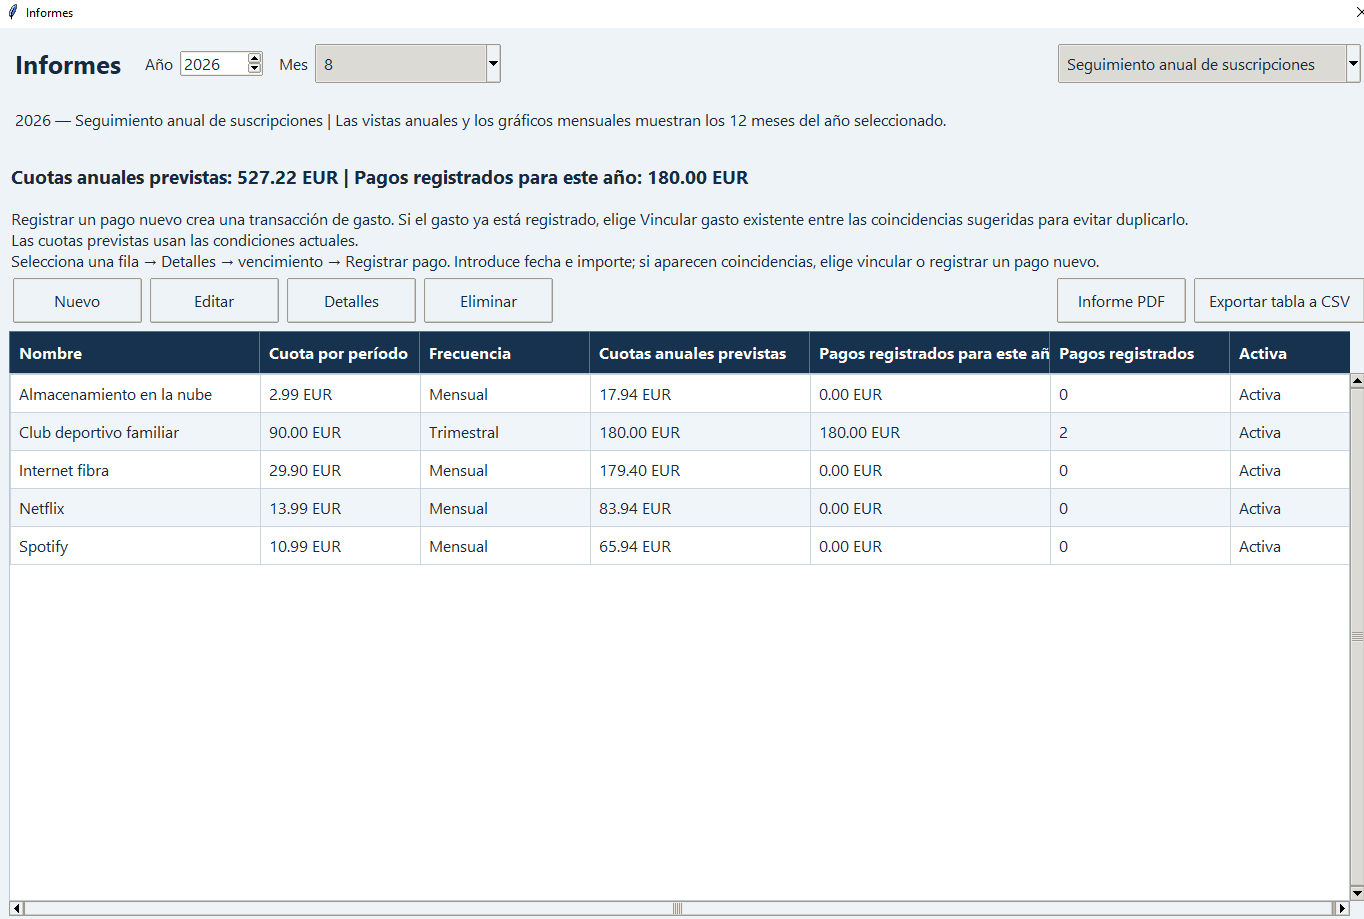Select the Club deportivo familiar row
This screenshot has height=919, width=1364.
(x=680, y=432)
